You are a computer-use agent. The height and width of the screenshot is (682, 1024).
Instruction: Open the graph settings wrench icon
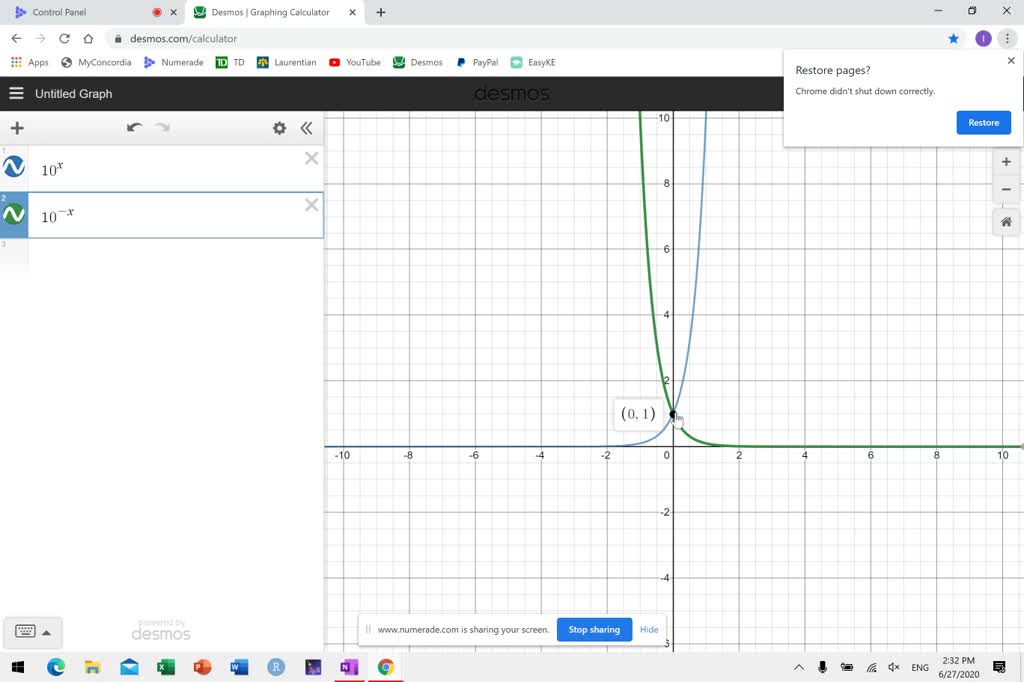279,128
